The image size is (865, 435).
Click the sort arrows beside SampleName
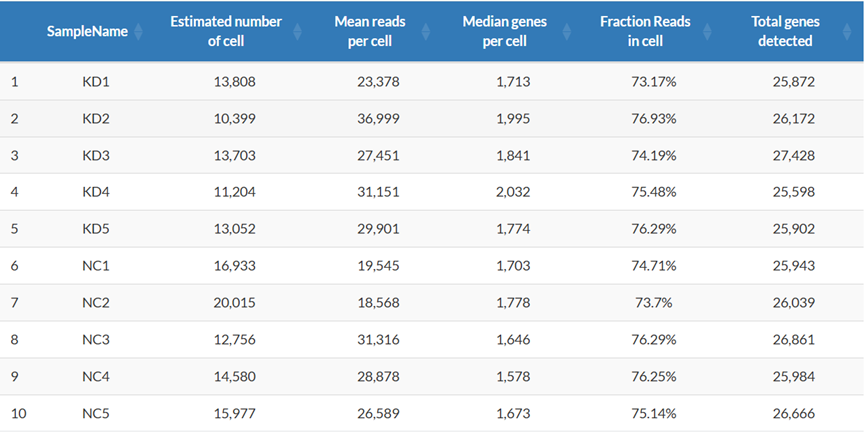click(138, 32)
